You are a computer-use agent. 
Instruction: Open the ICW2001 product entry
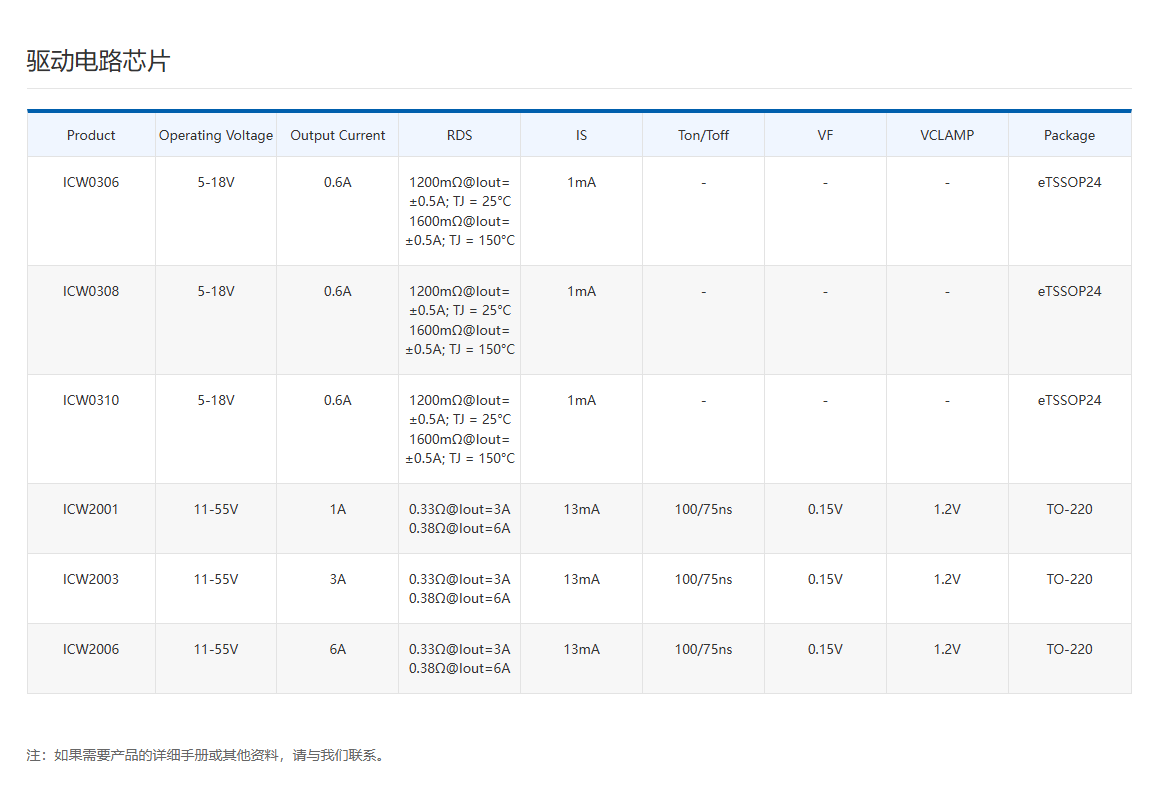click(x=91, y=509)
